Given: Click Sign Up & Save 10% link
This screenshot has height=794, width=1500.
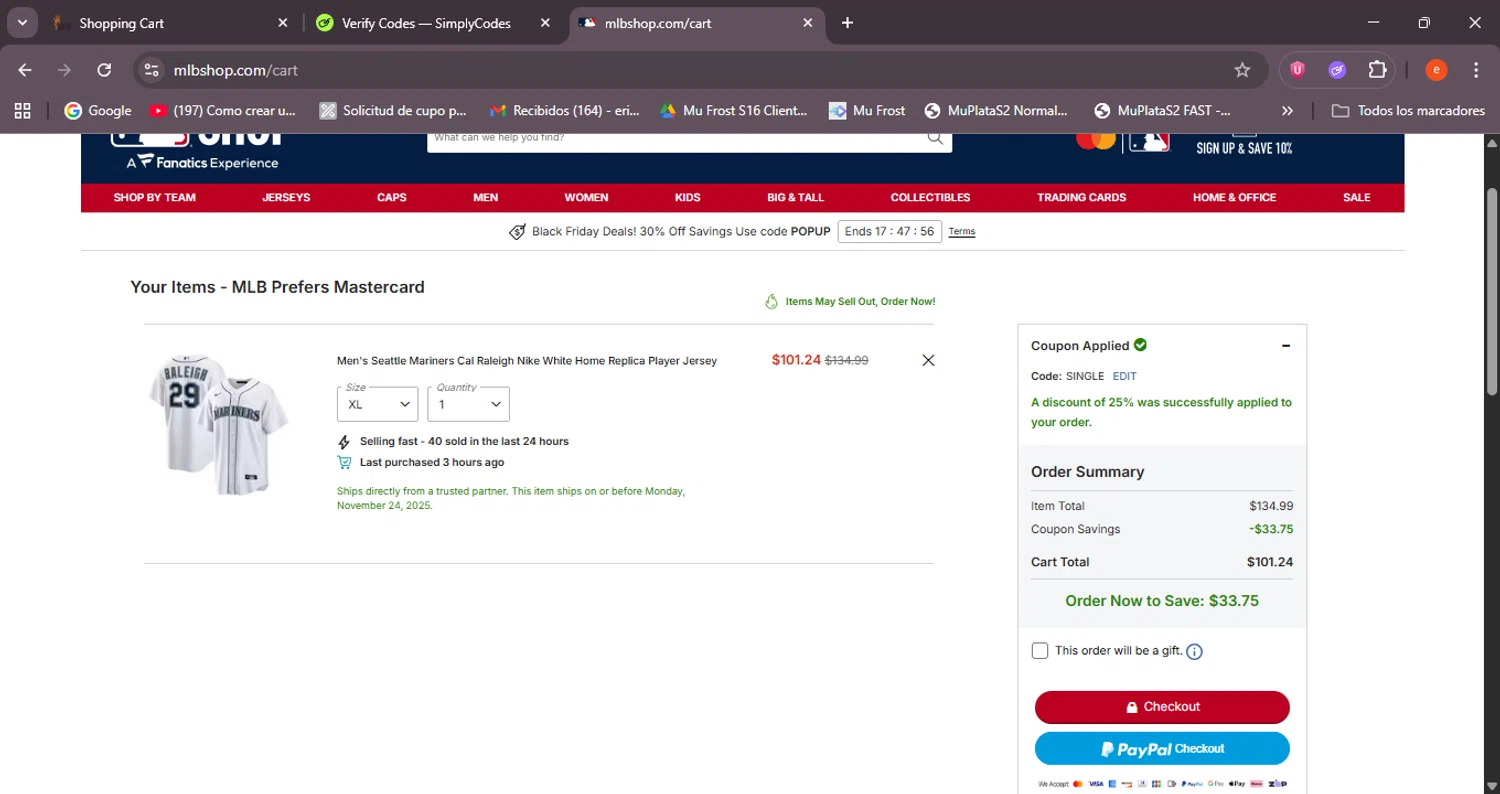Looking at the screenshot, I should pos(1244,148).
